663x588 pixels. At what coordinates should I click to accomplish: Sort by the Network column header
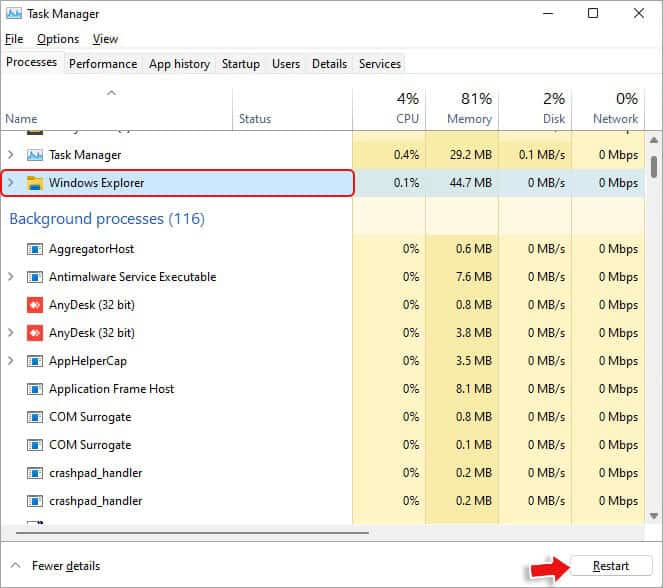[608, 109]
